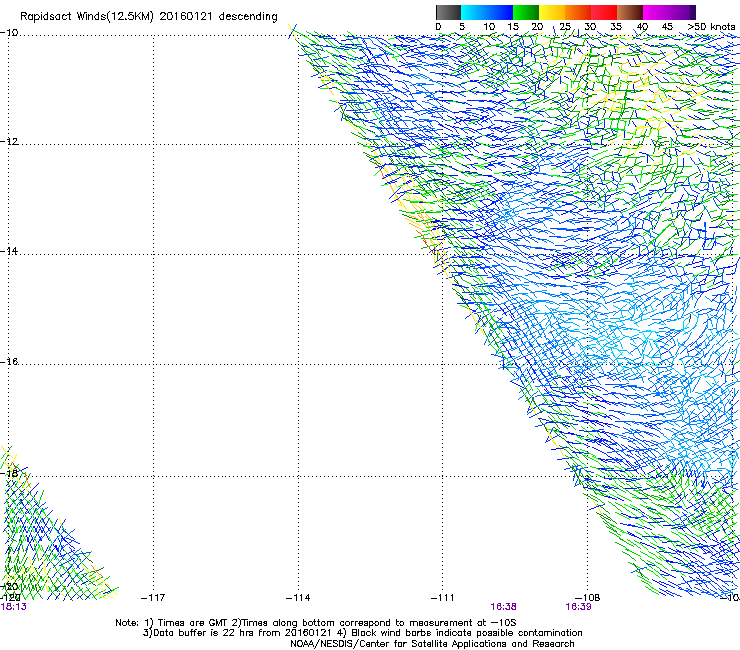Click the -18 latitude axis label
The width and height of the screenshot is (740, 650).
(9, 473)
